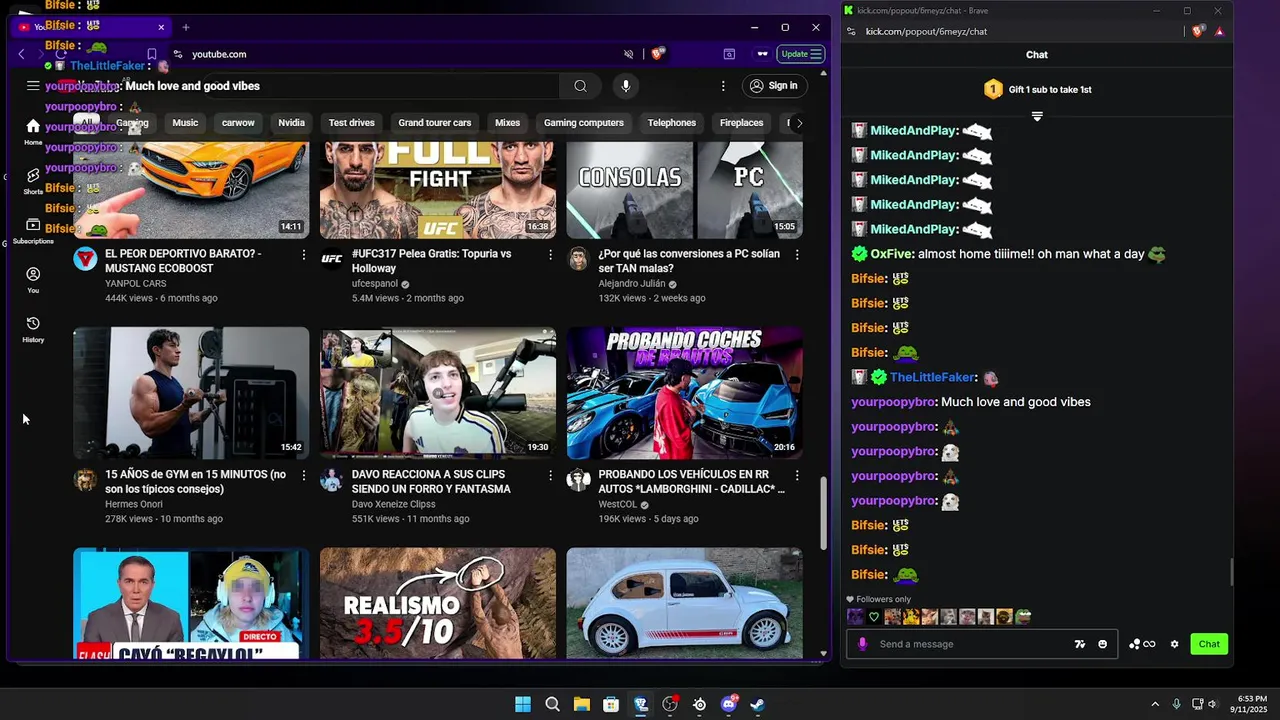The height and width of the screenshot is (720, 1280).
Task: Open the emoji picker in Kick chat
Action: coord(1103,644)
